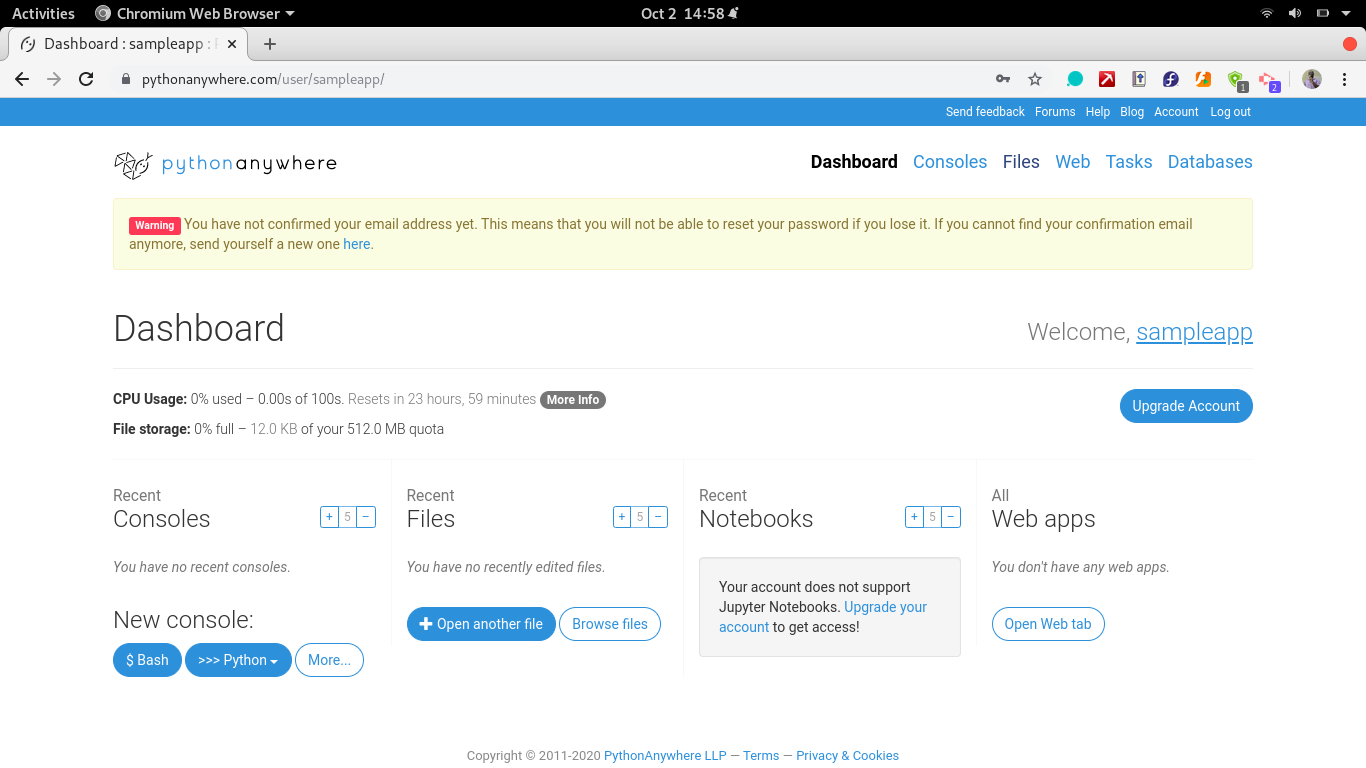Image resolution: width=1366 pixels, height=768 pixels.
Task: Open the Help link
Action: pos(1098,112)
